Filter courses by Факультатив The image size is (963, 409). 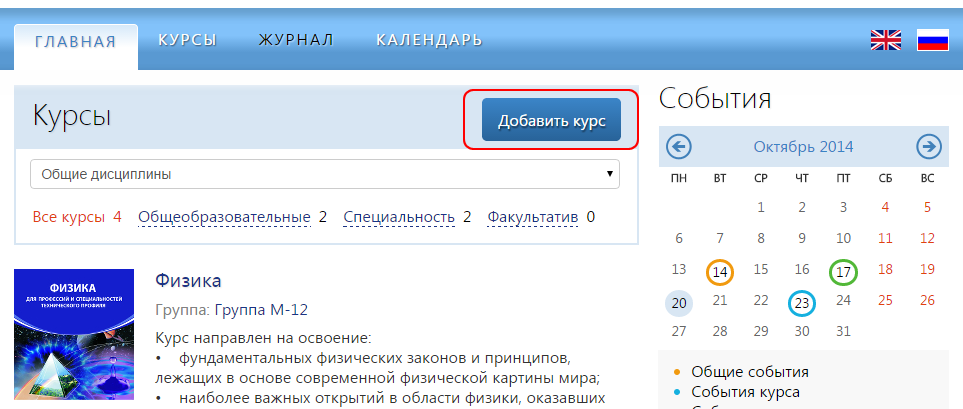(x=532, y=217)
